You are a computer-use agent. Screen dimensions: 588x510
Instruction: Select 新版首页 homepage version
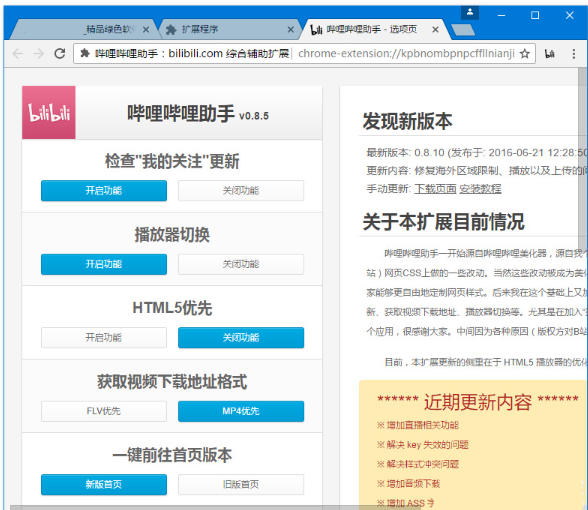(x=104, y=484)
